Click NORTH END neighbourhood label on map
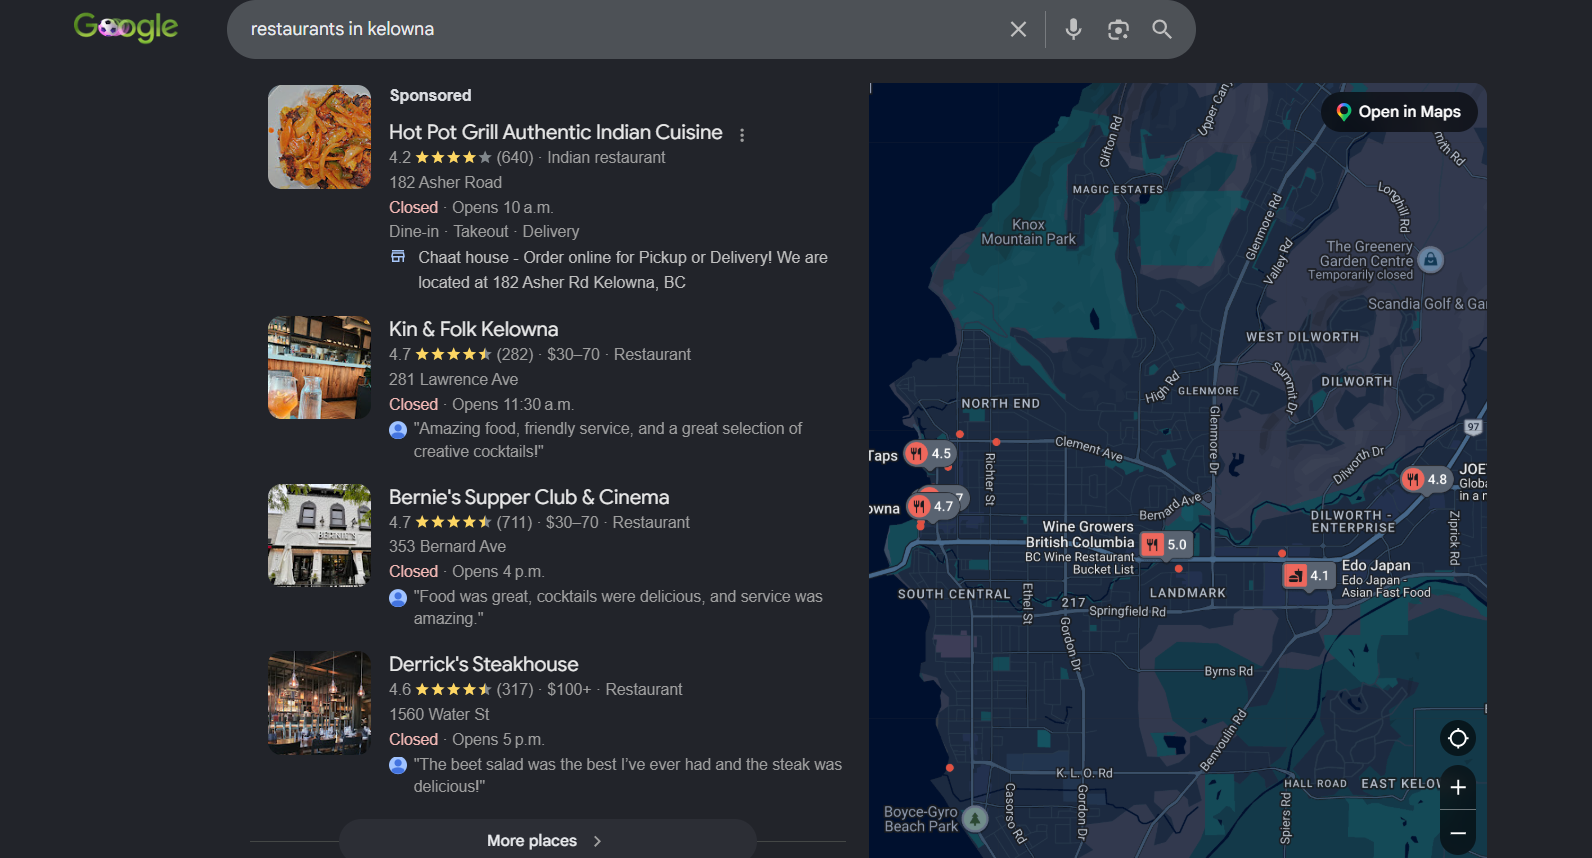The image size is (1592, 858). tap(1000, 403)
